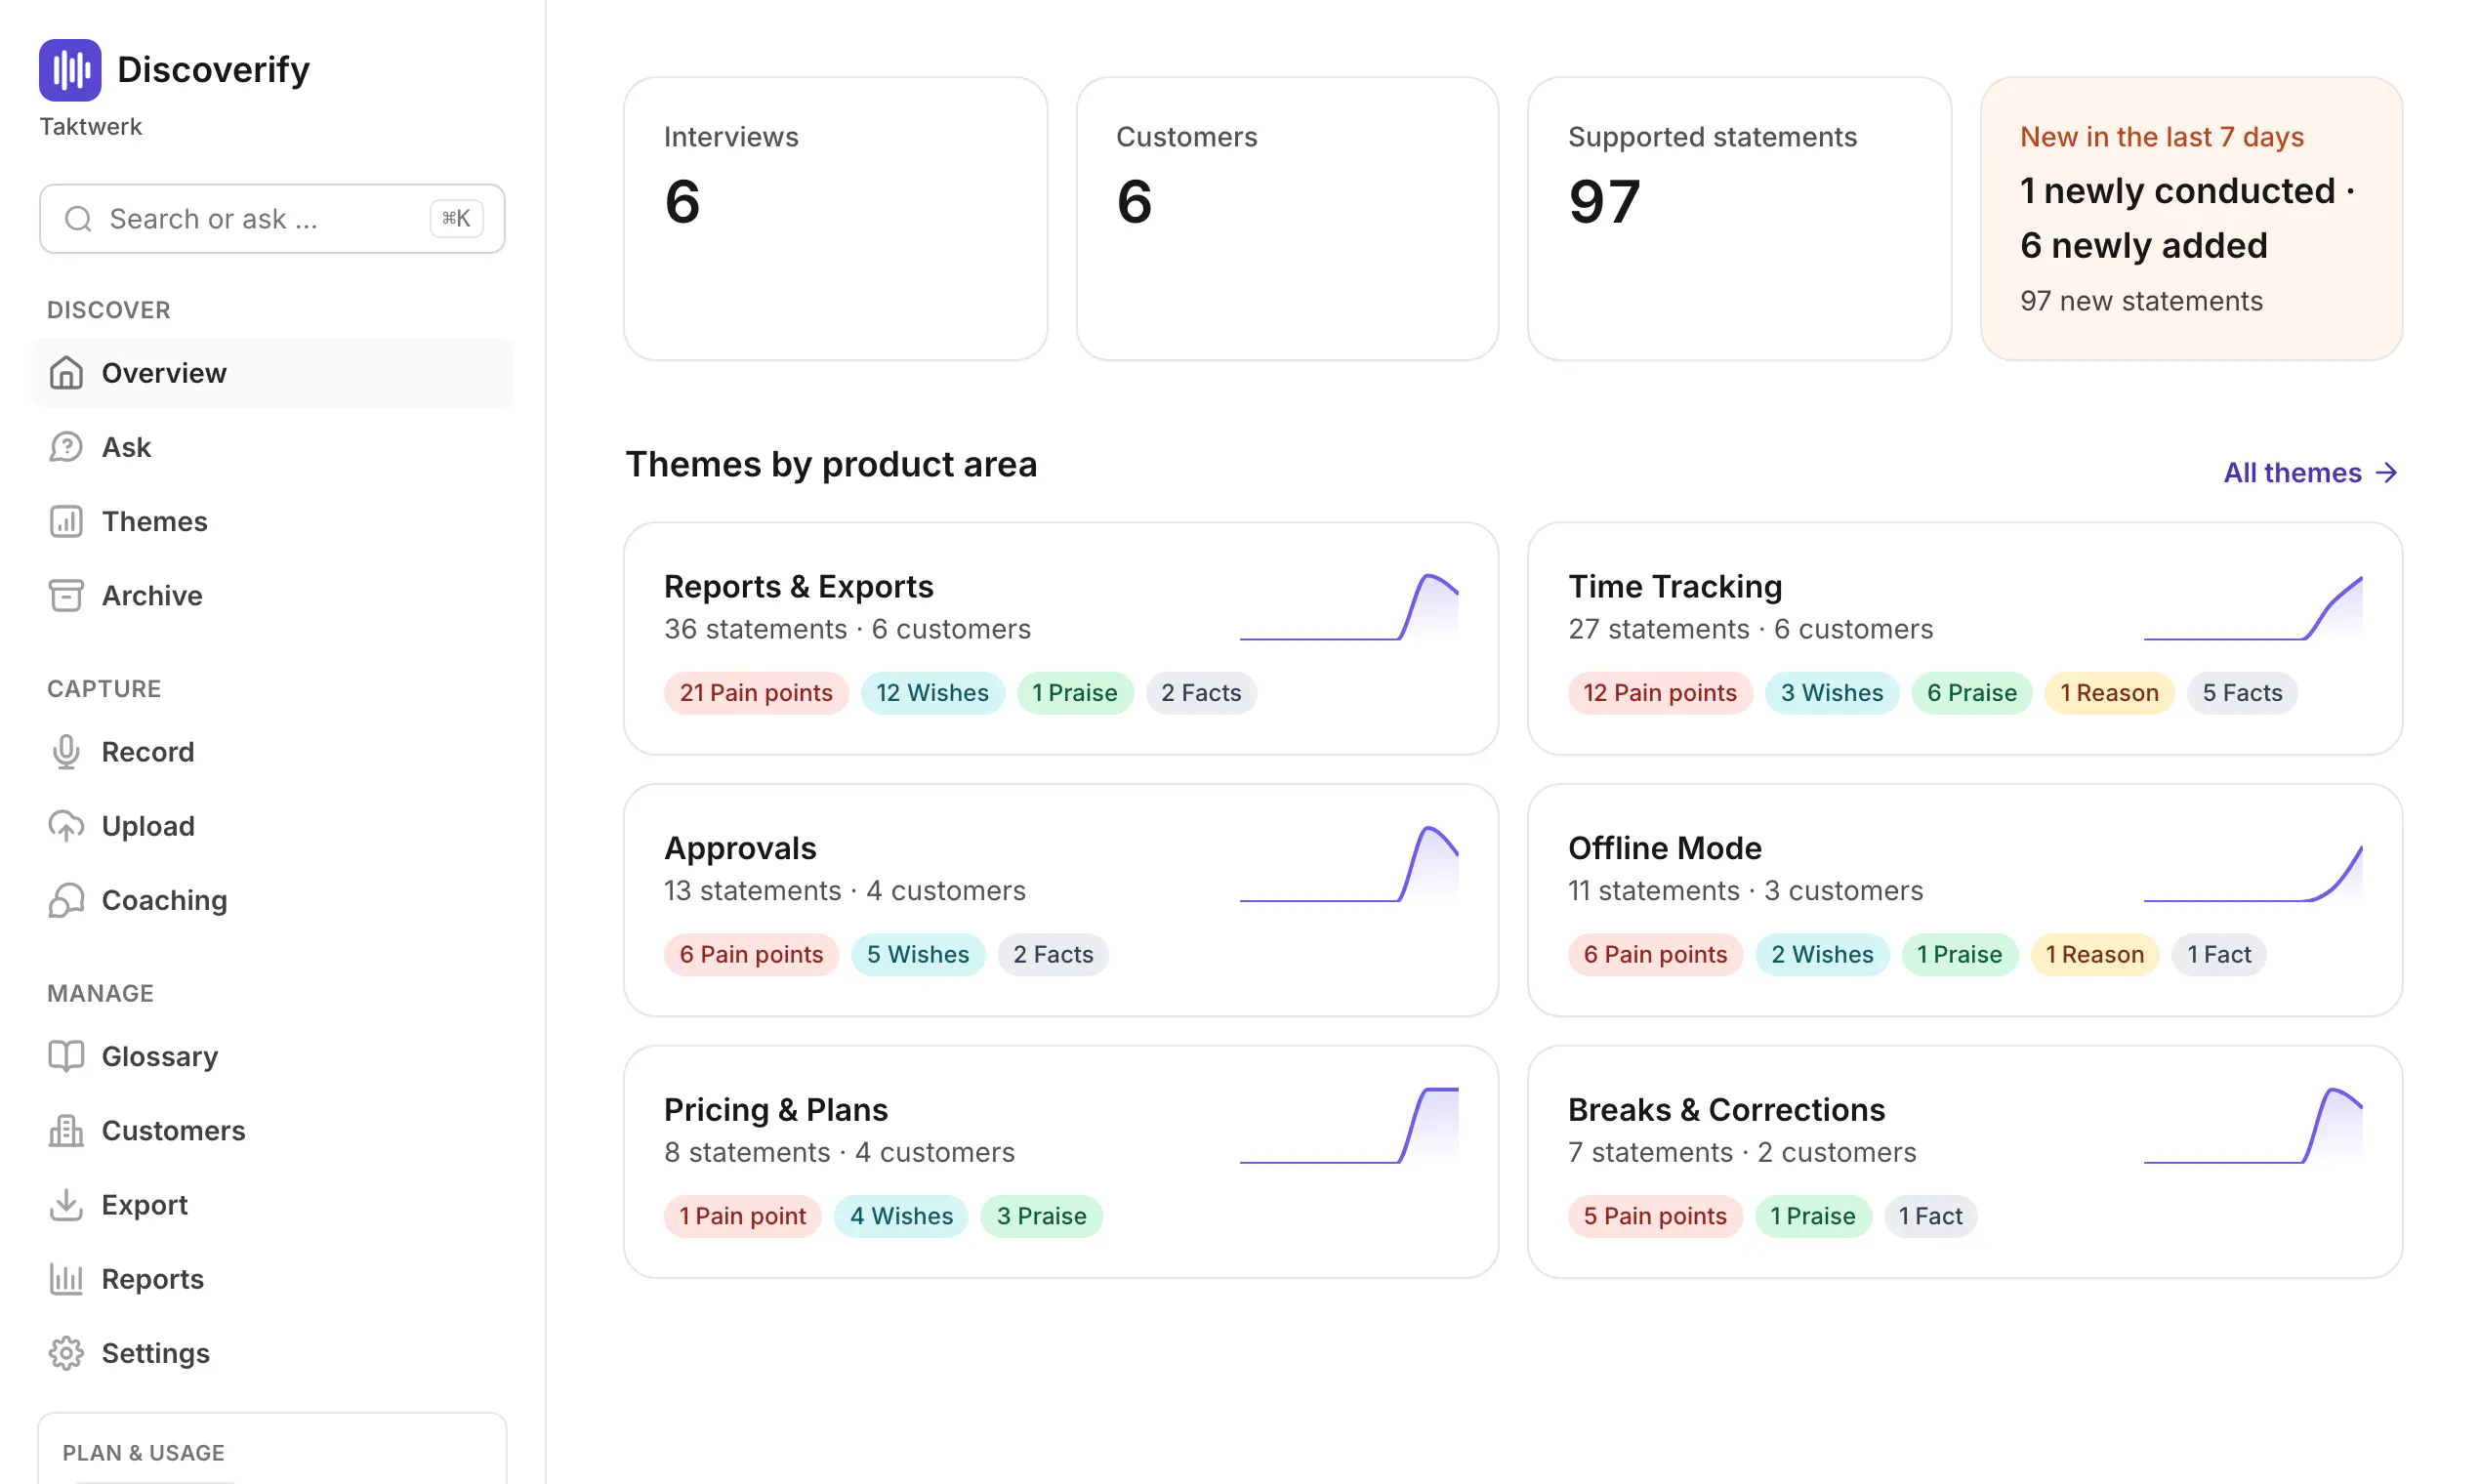Go to the Ask page label
This screenshot has height=1484, width=2480.
tap(126, 447)
